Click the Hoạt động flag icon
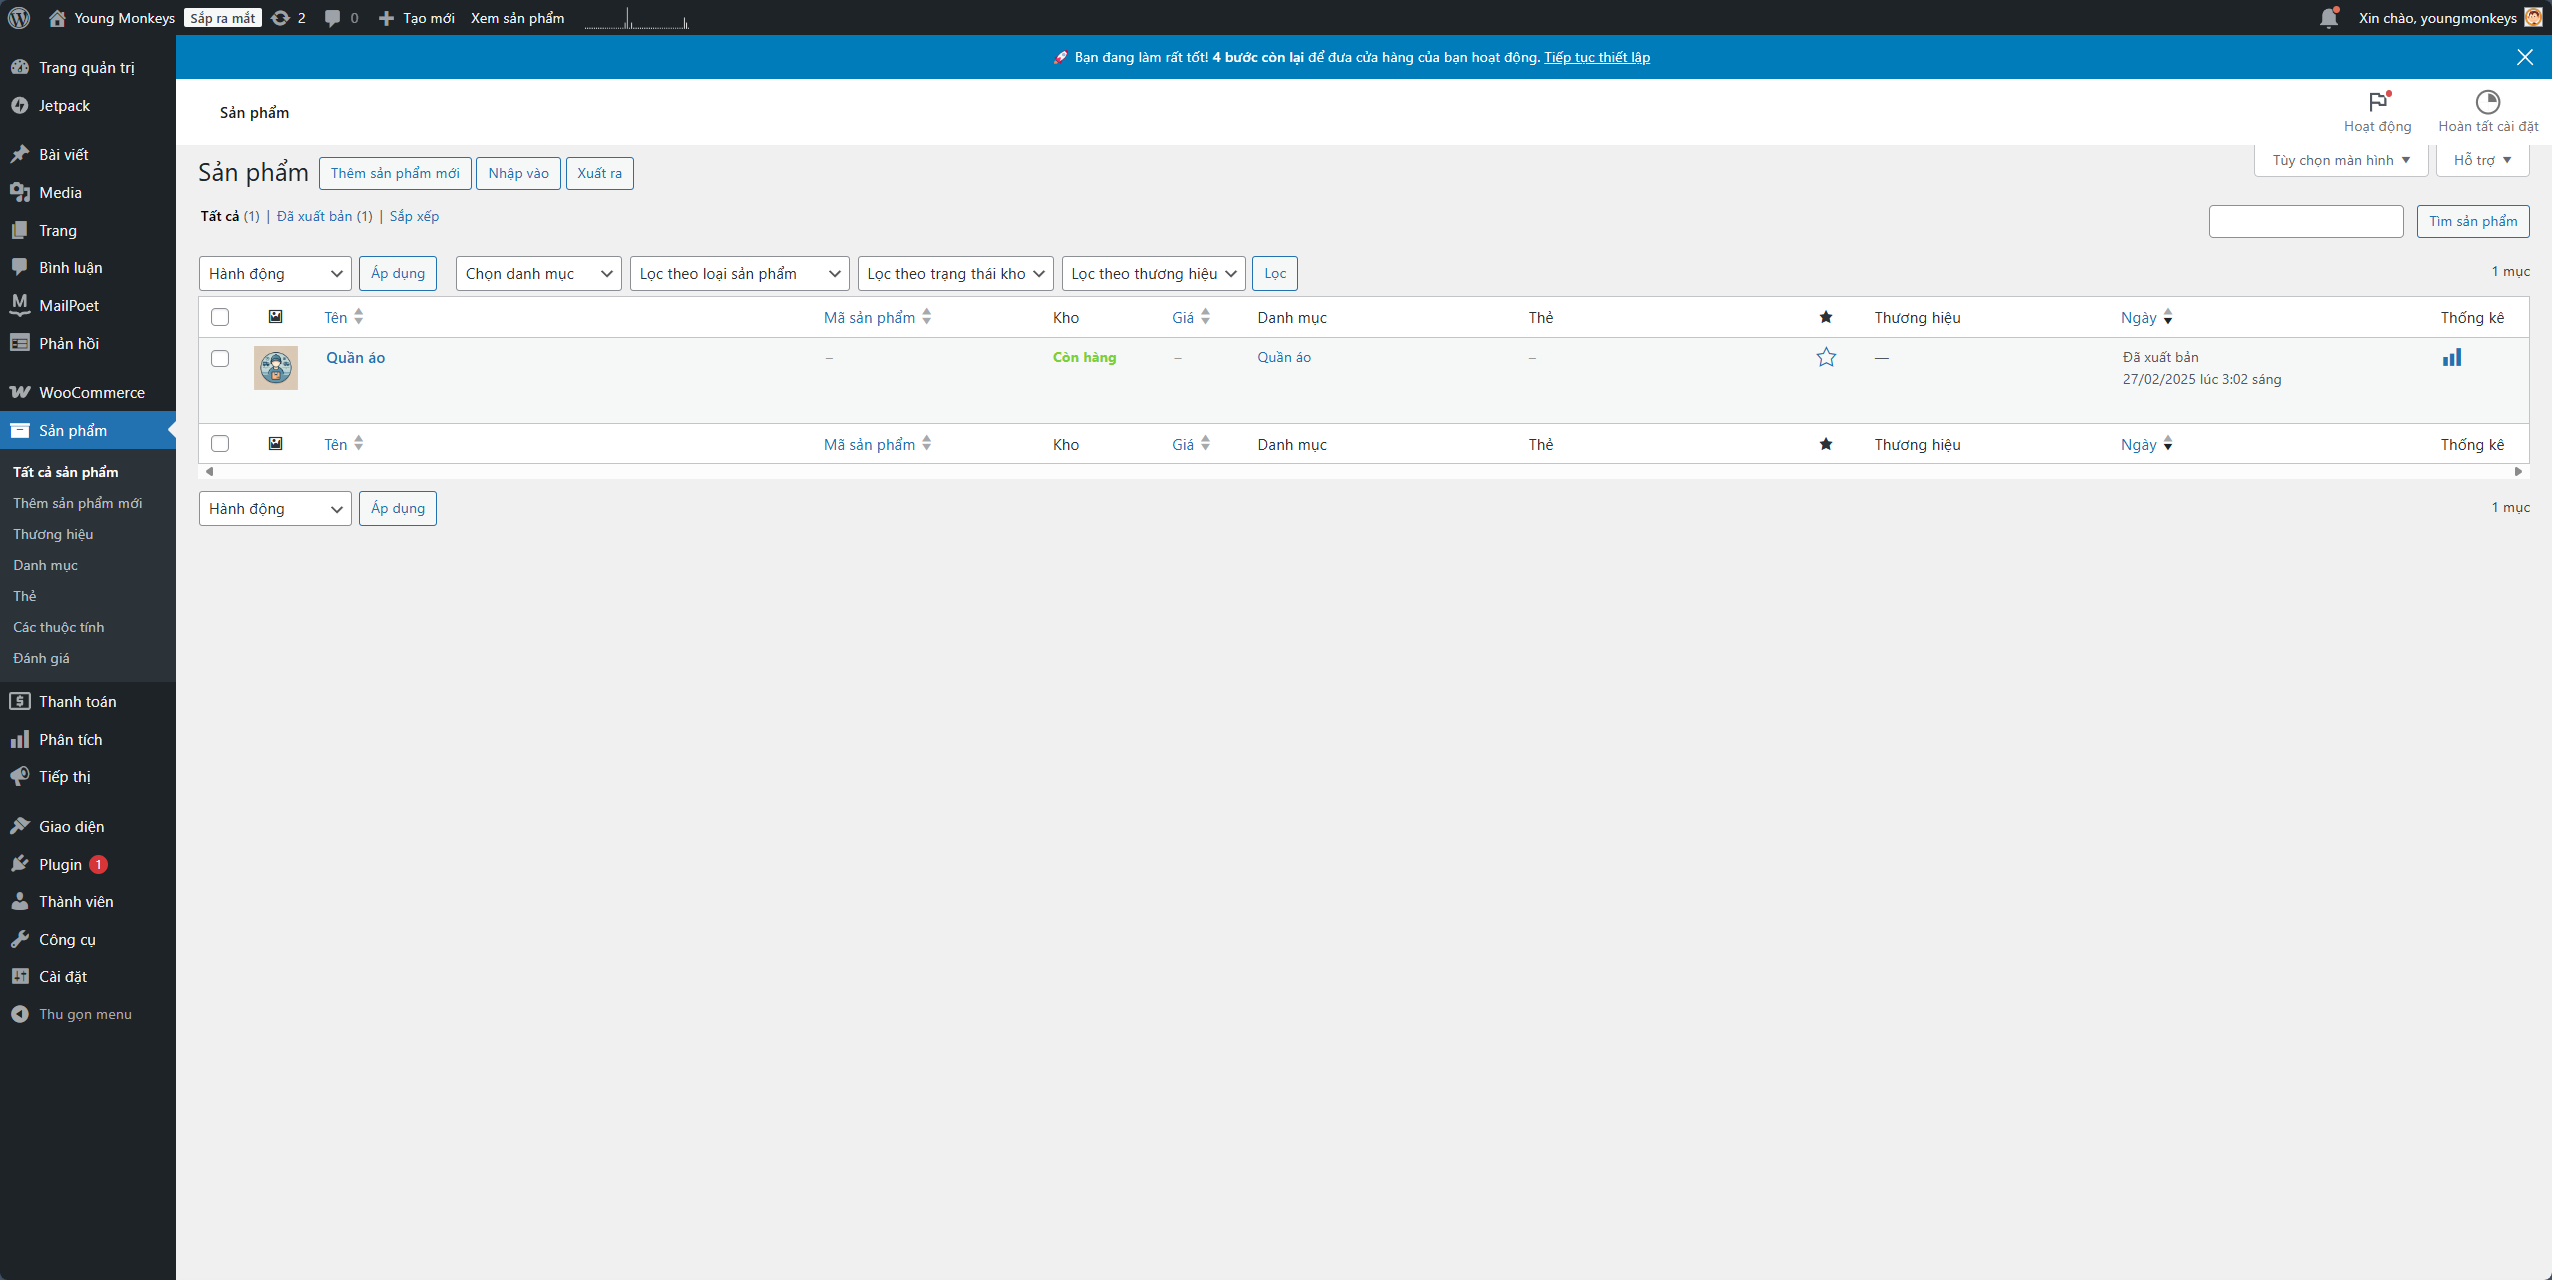2552x1280 pixels. 2377,102
